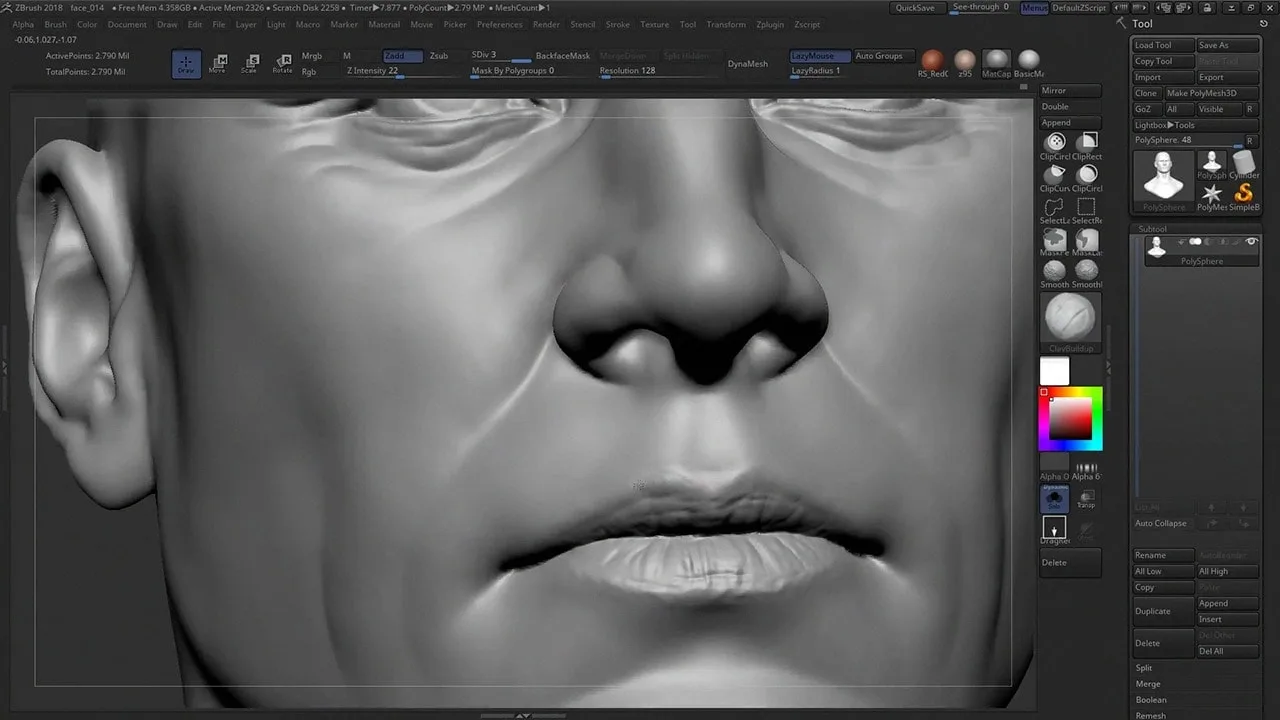This screenshot has width=1280, height=720.
Task: Adjust the DynaMesh Resolution slider
Action: pos(657,71)
